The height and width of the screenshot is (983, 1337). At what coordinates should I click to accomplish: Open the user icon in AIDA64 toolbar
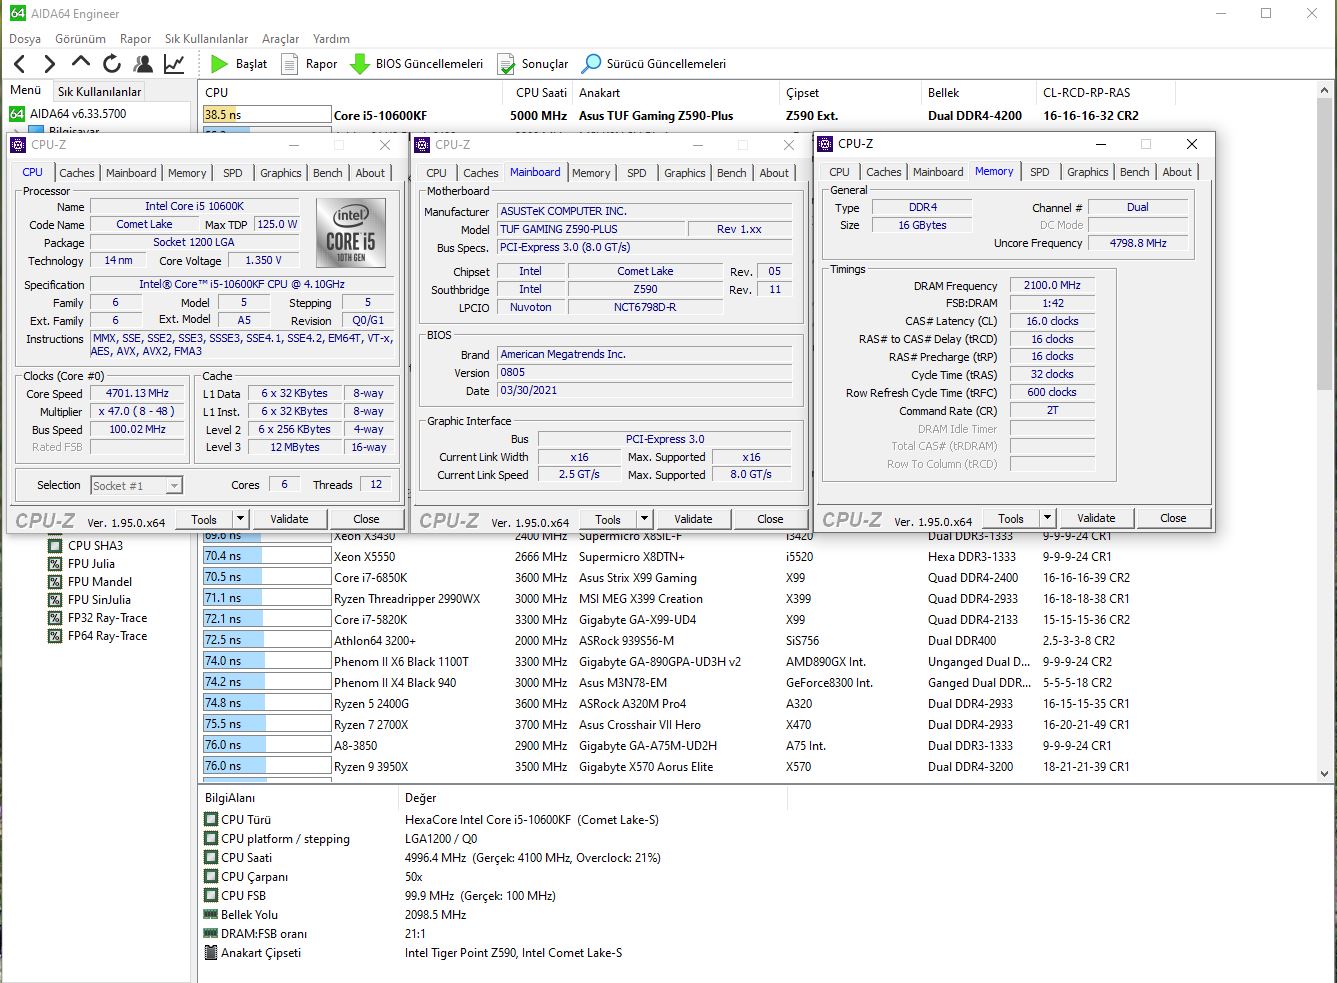[x=143, y=64]
